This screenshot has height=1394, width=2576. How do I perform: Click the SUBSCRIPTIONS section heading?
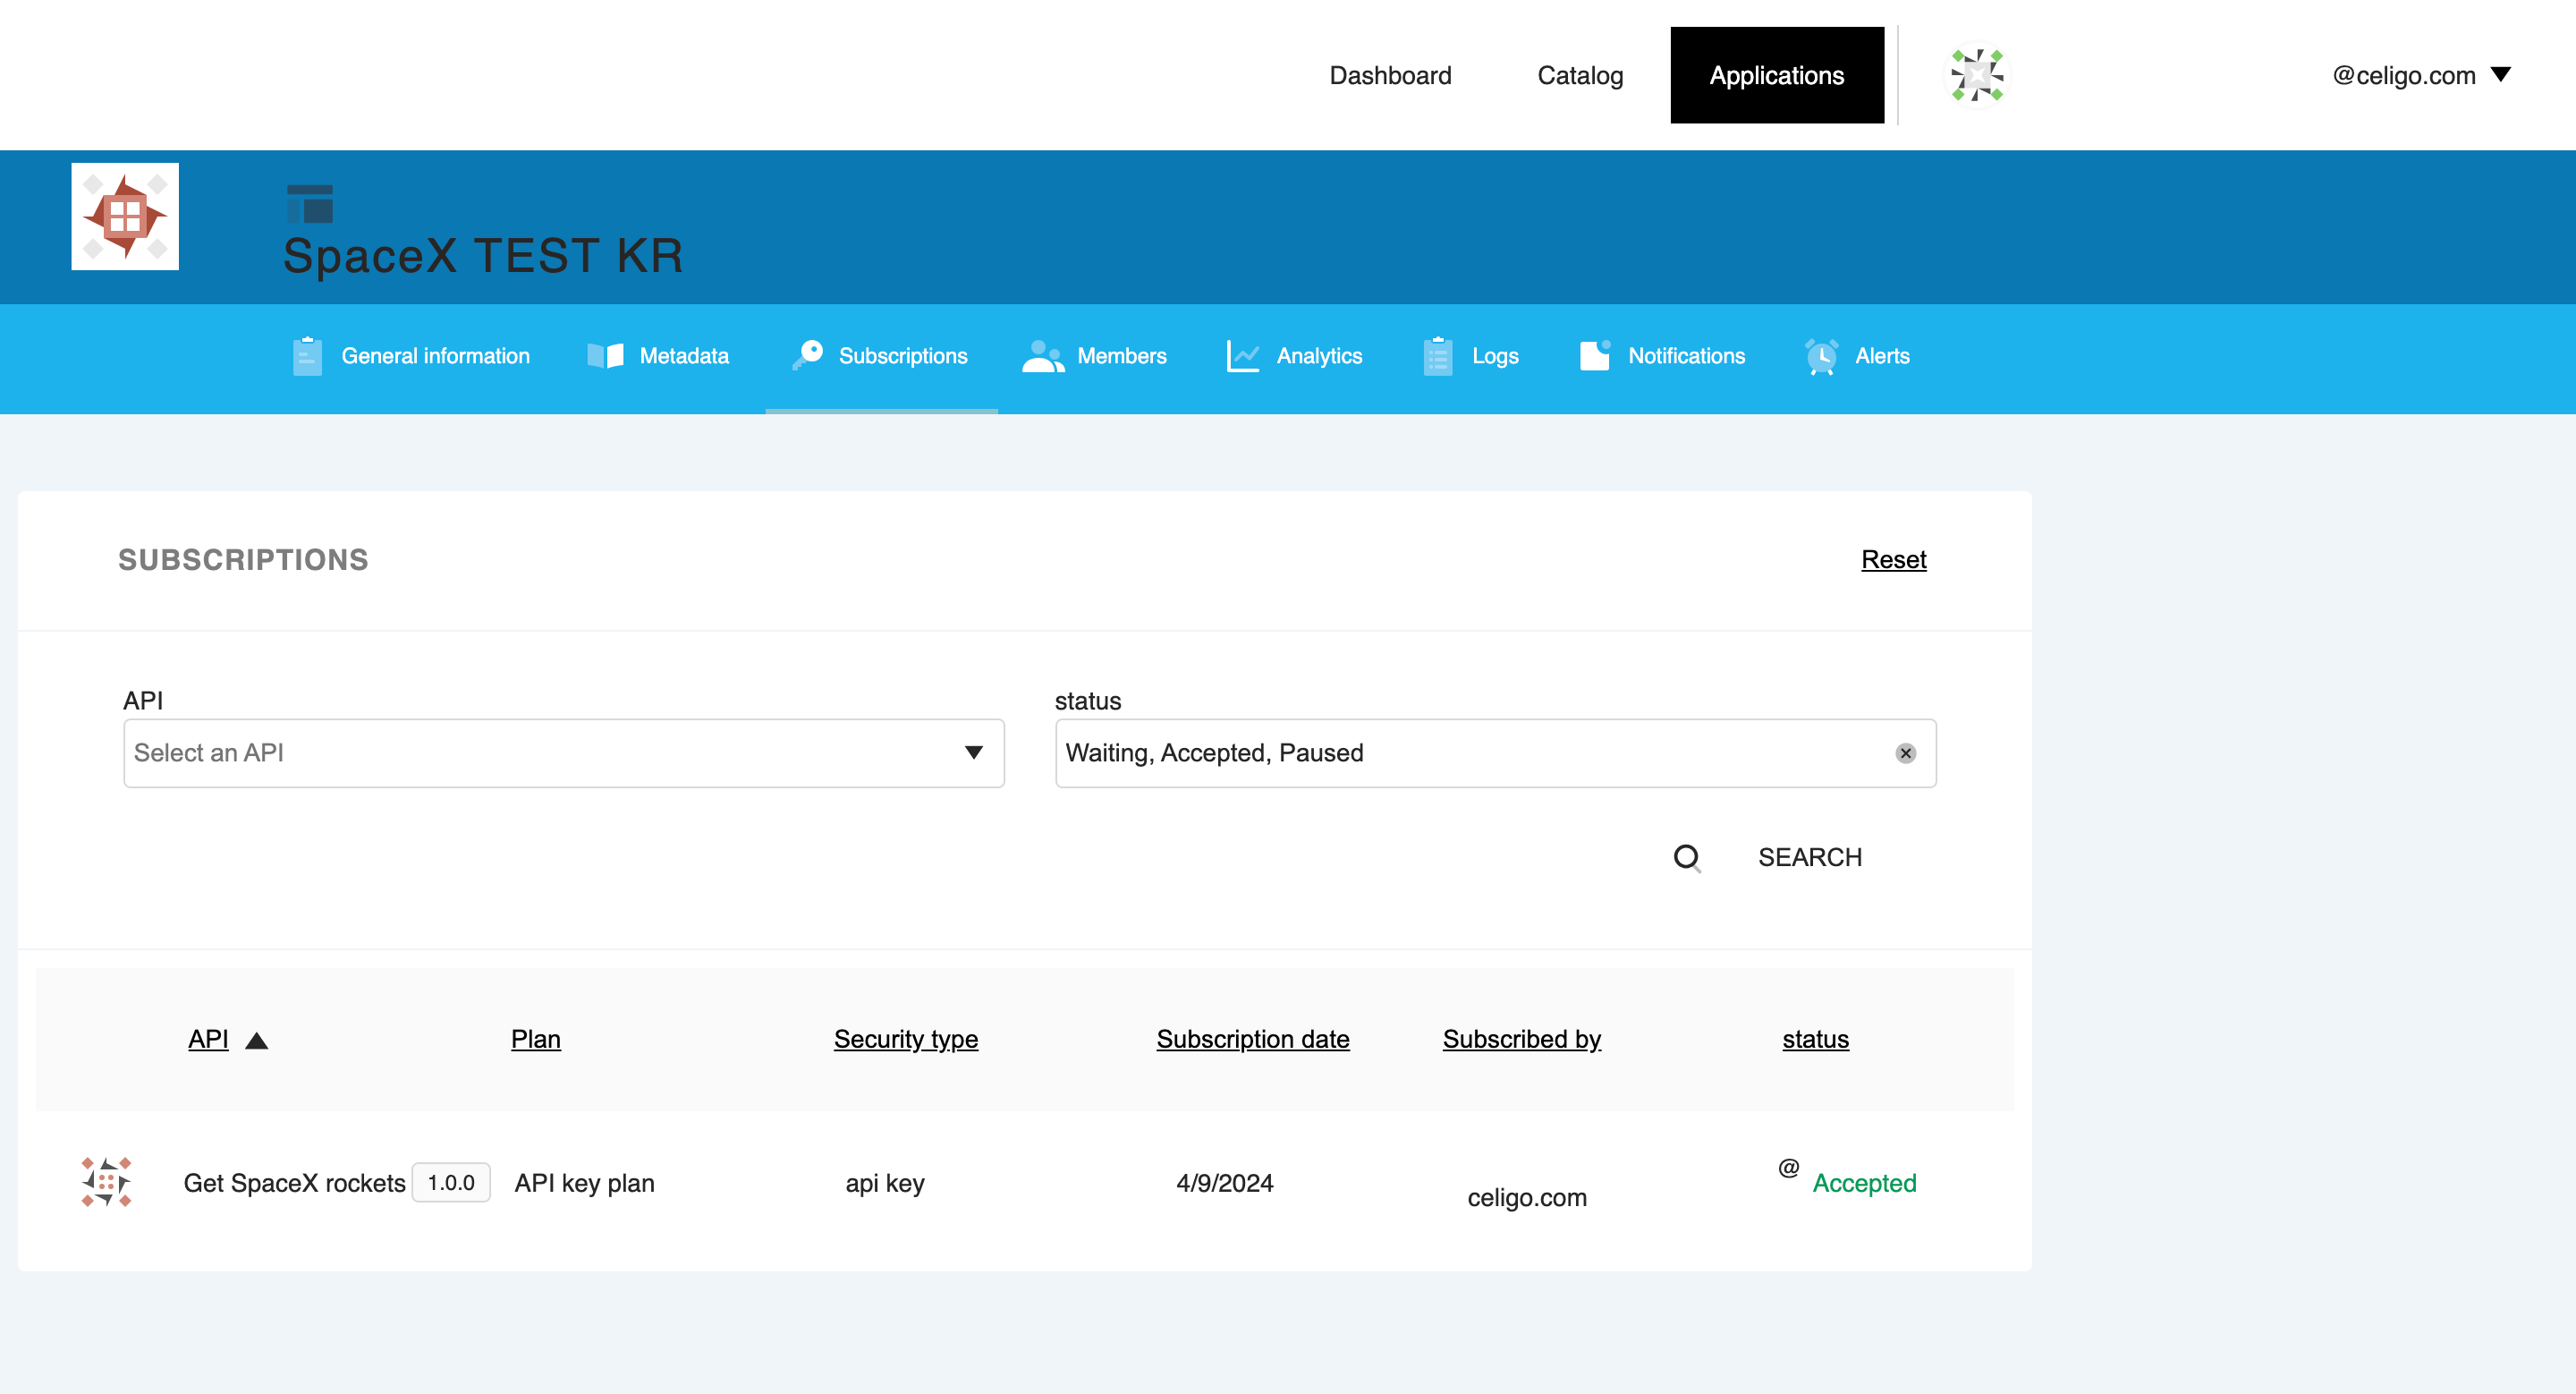pyautogui.click(x=243, y=560)
